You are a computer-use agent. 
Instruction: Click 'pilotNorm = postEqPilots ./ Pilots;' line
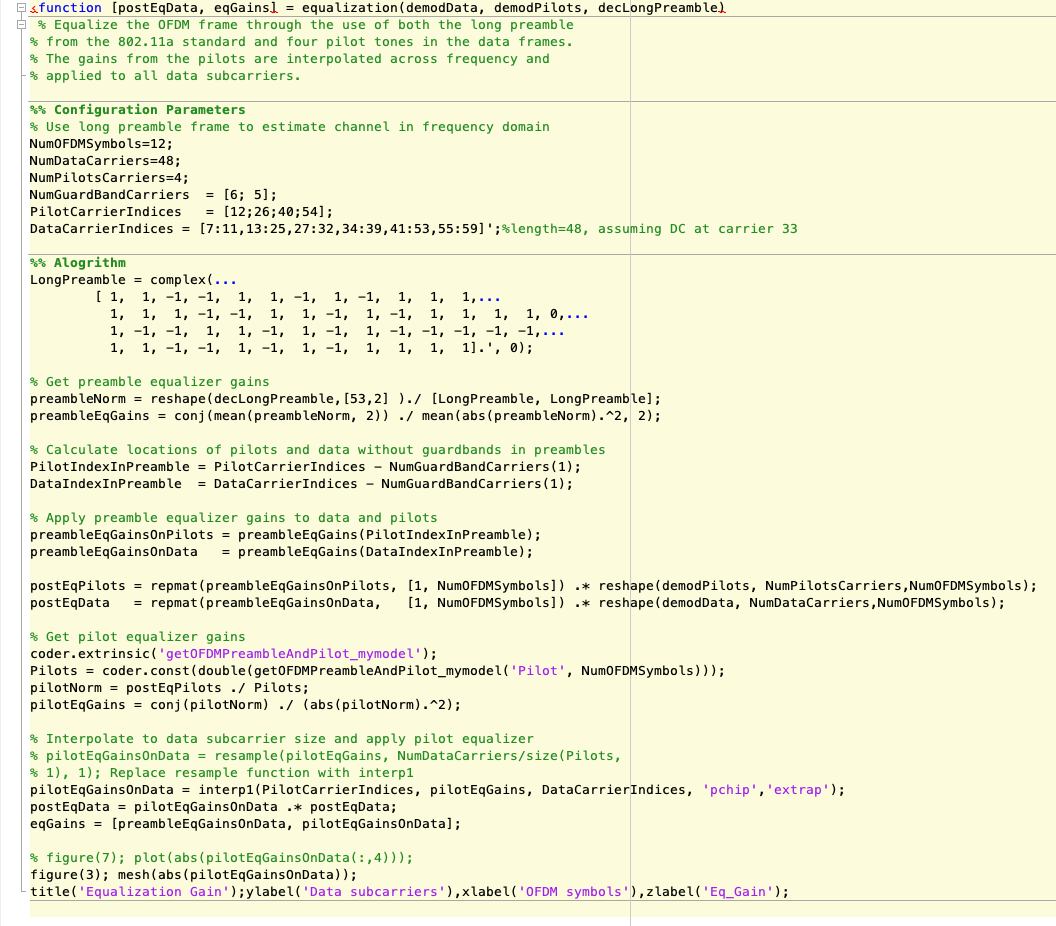169,688
